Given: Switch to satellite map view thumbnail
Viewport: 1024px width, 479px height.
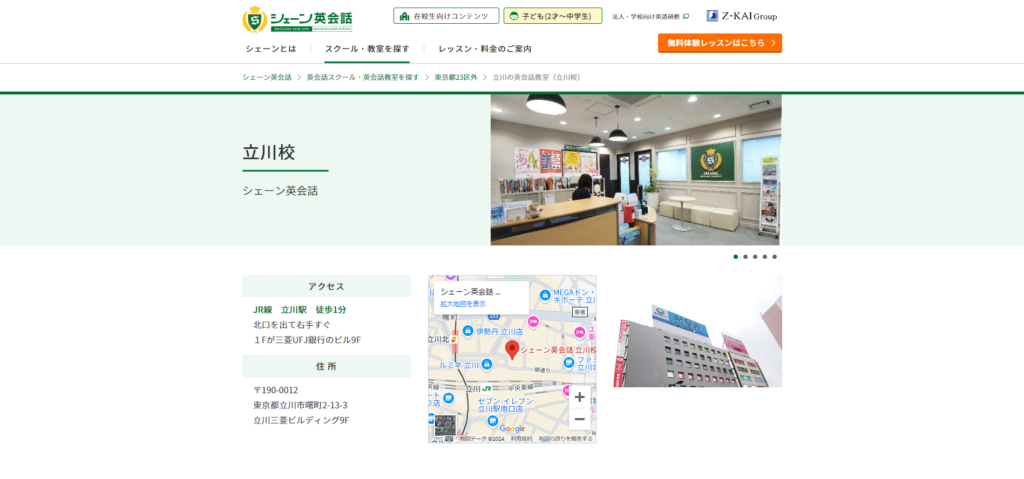Looking at the screenshot, I should 445,425.
